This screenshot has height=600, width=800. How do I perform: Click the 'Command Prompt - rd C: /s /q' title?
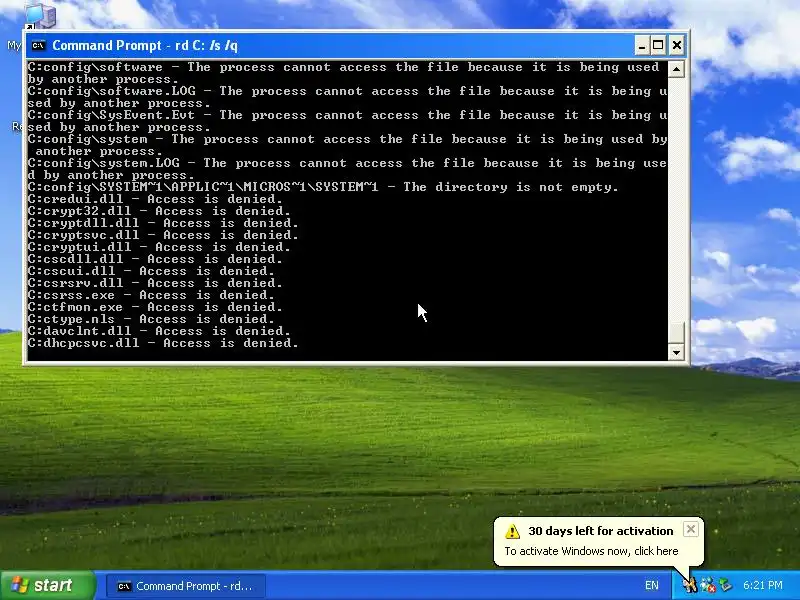(145, 46)
